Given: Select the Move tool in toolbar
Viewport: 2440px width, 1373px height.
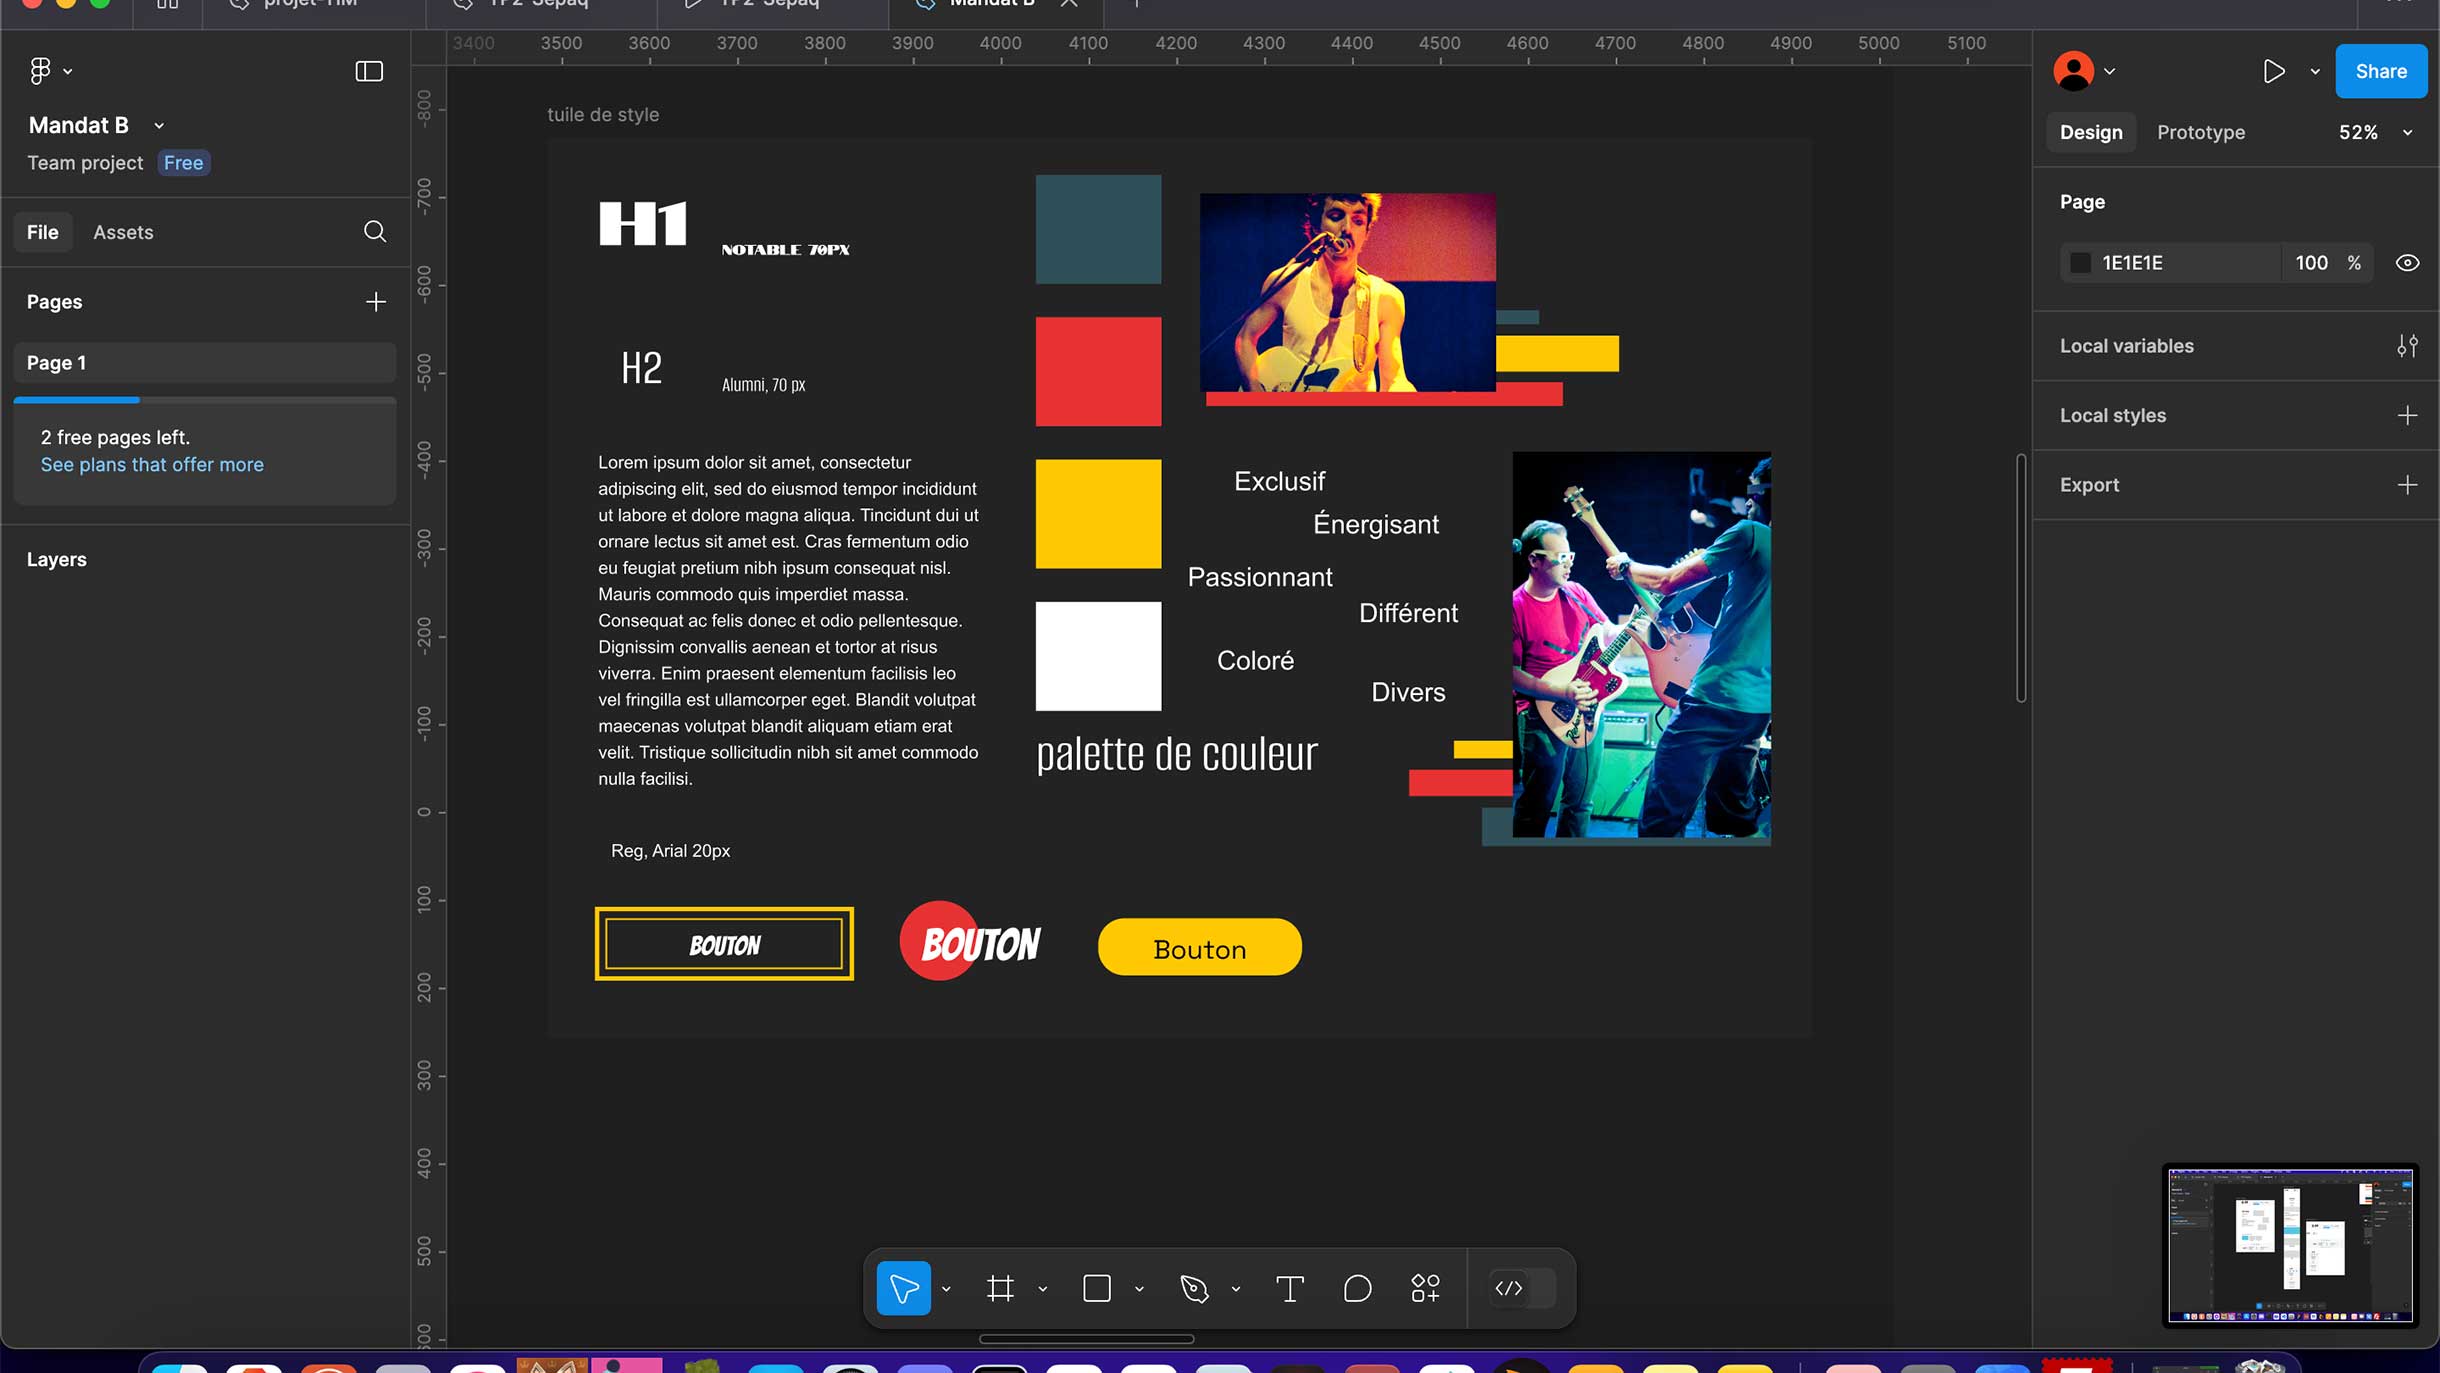Looking at the screenshot, I should click(x=903, y=1288).
